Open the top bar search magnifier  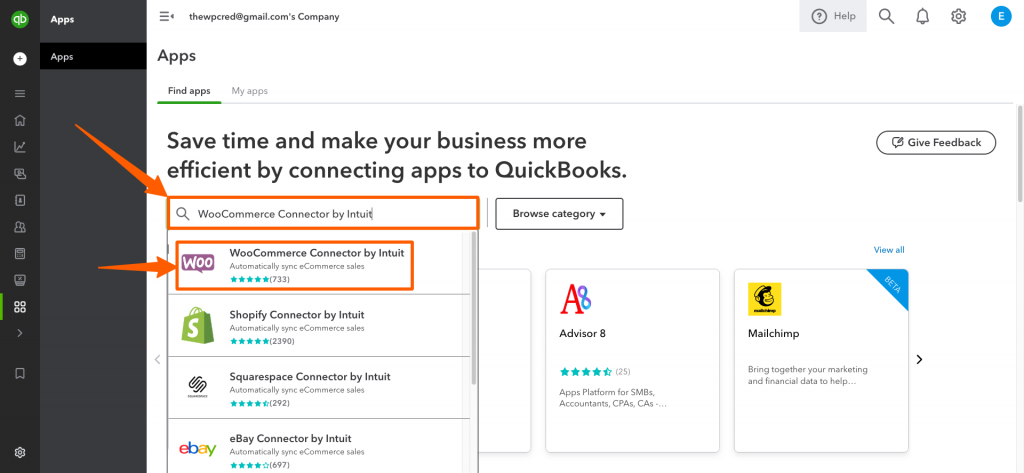[886, 16]
